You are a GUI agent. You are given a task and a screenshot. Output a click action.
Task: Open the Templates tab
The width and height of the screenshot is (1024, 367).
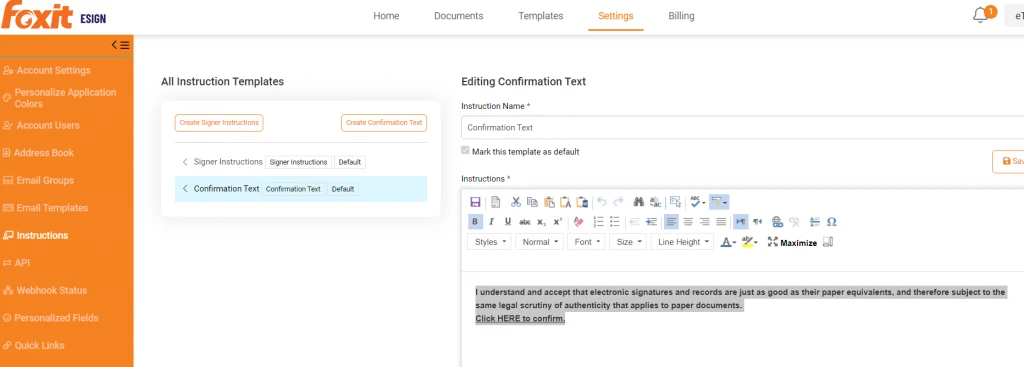pyautogui.click(x=541, y=16)
